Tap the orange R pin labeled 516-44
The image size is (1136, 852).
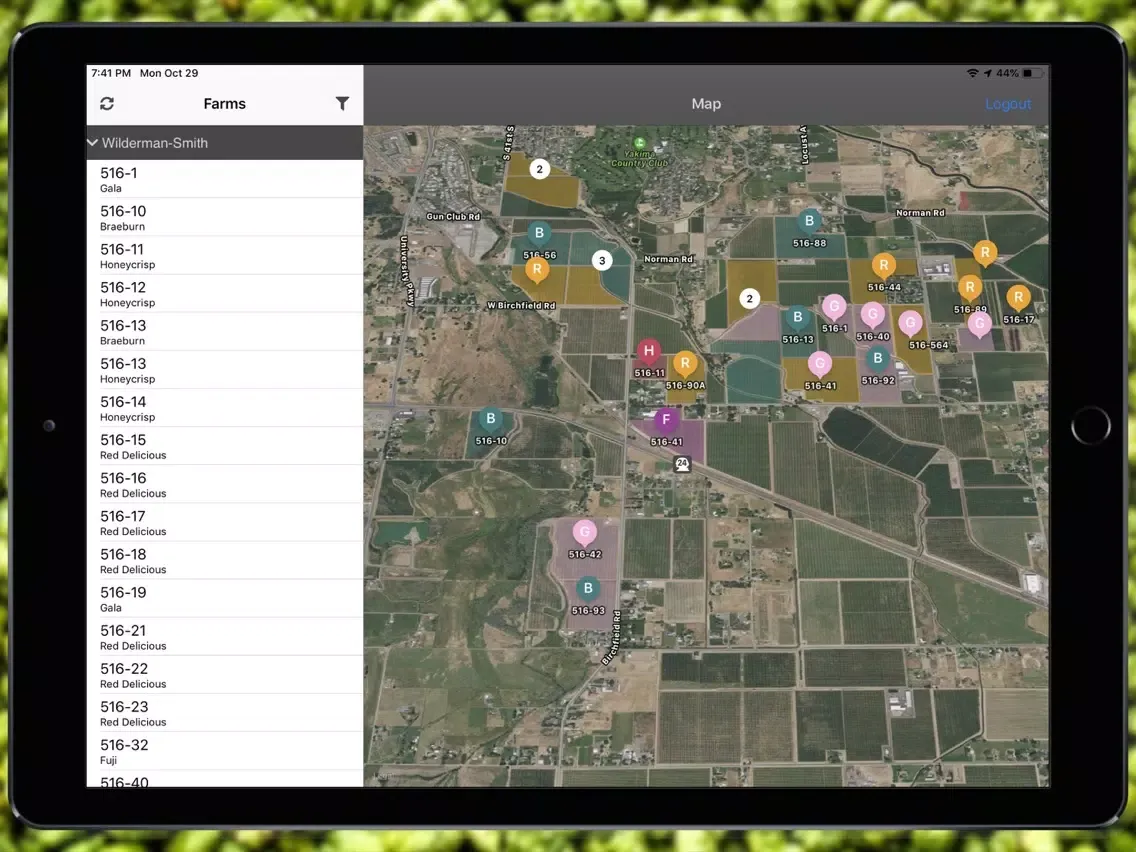click(883, 266)
